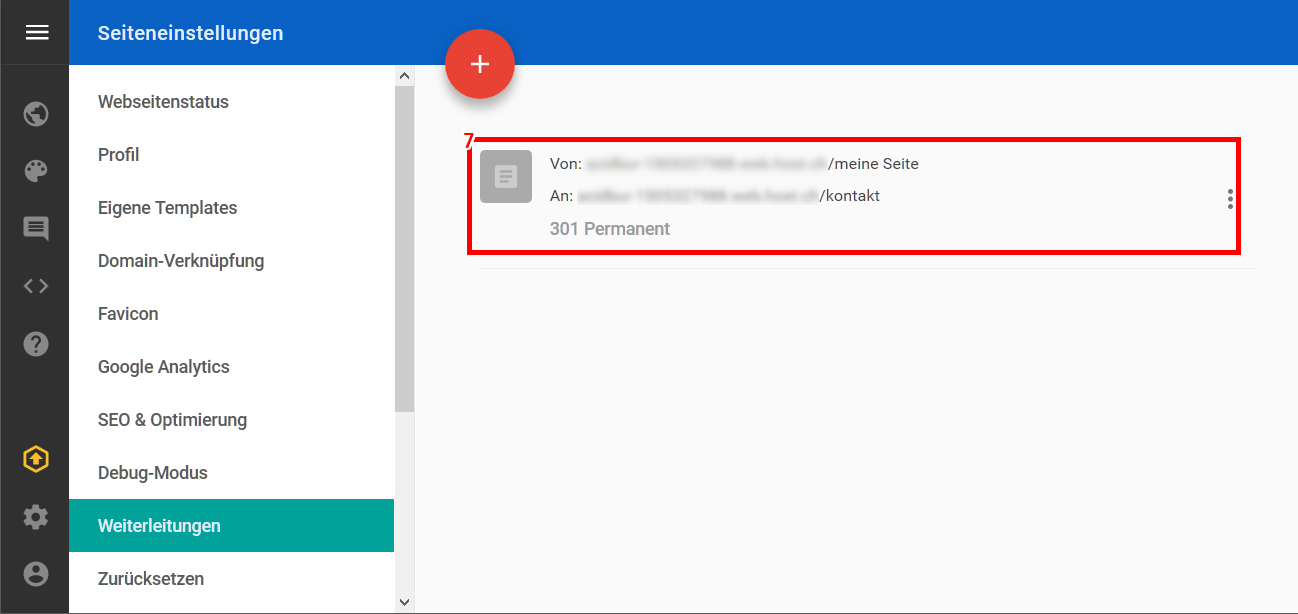Open the Profil settings
This screenshot has width=1298, height=614.
pos(119,155)
